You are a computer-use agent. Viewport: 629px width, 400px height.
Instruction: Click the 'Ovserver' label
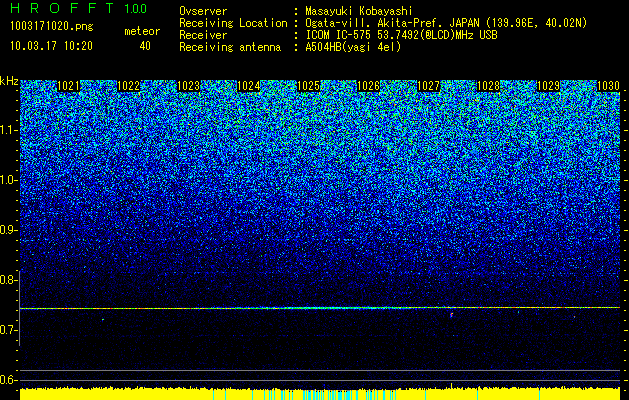203,11
